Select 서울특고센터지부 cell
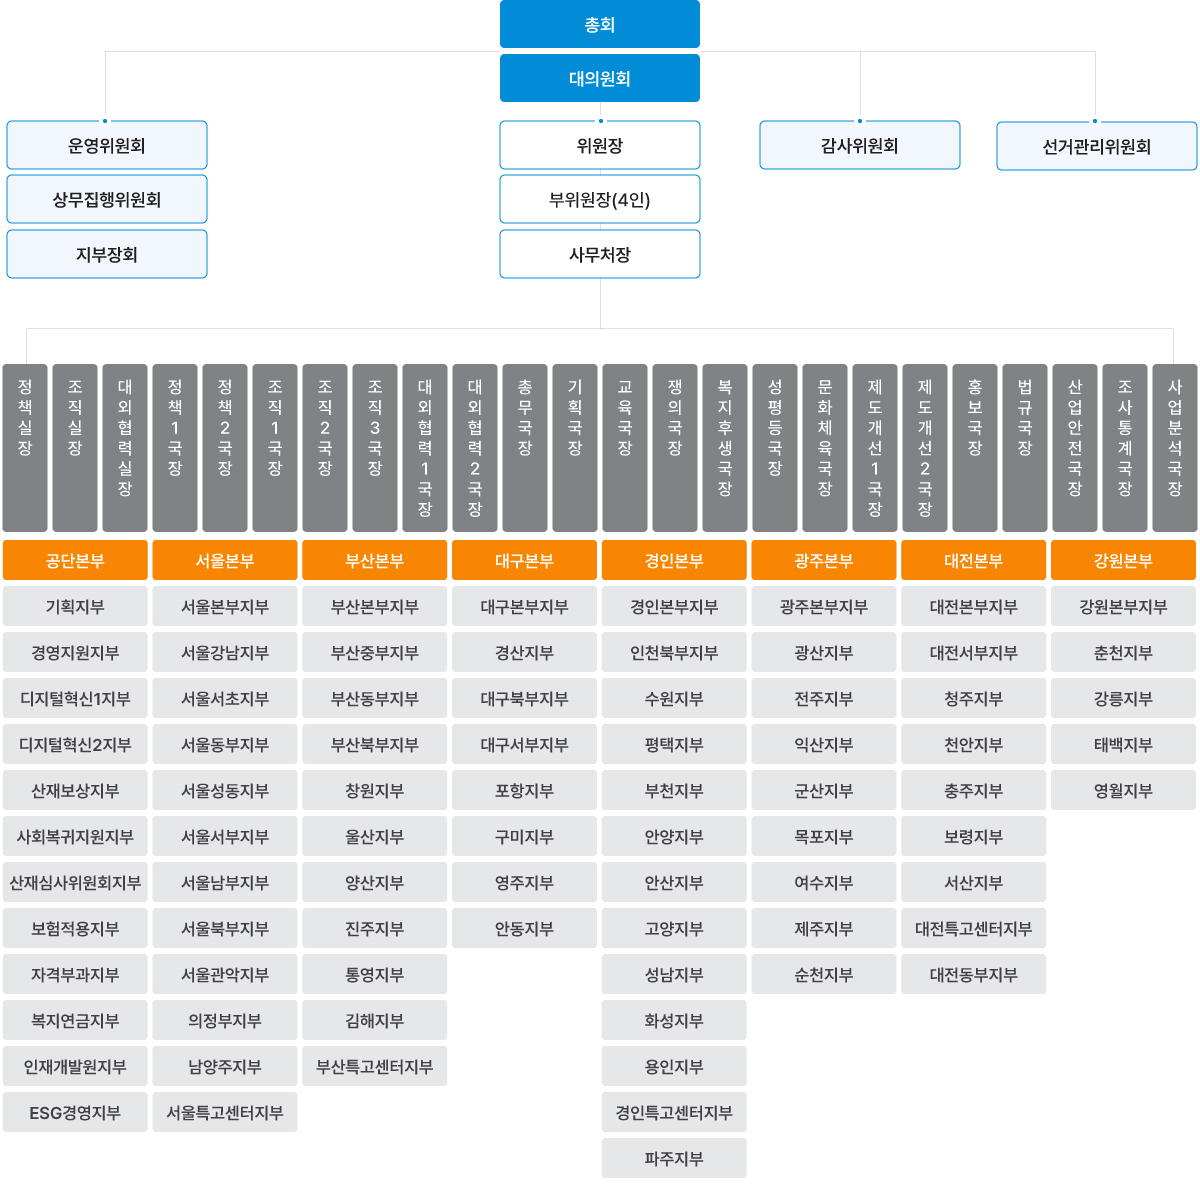The width and height of the screenshot is (1200, 1184). 225,1113
